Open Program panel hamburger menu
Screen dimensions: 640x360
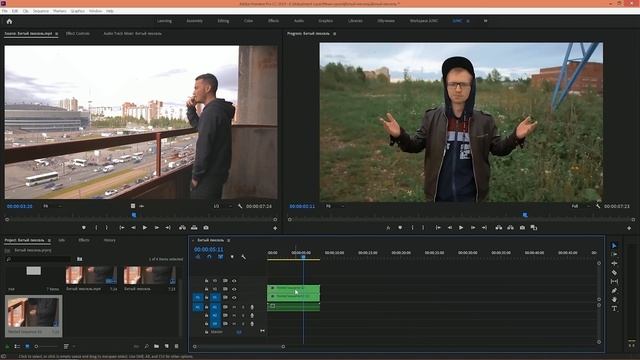[x=335, y=33]
